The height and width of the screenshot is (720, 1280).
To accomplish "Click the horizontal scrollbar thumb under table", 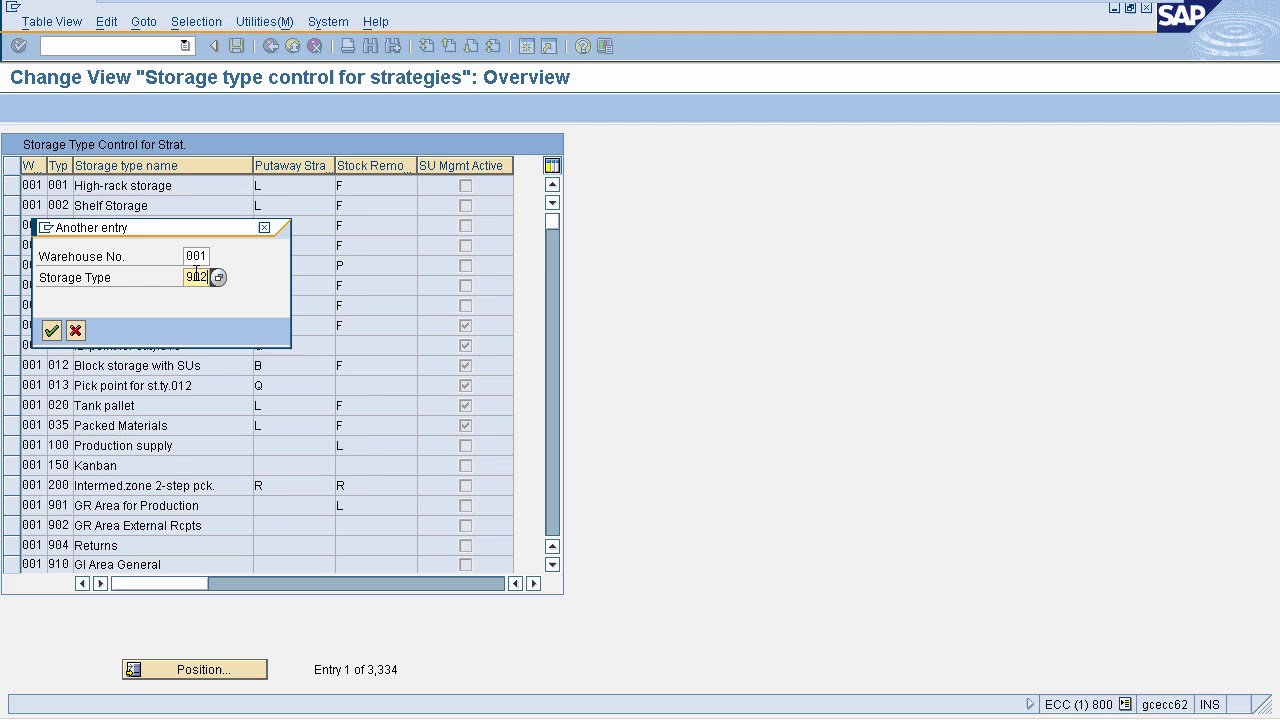I will pyautogui.click(x=160, y=584).
